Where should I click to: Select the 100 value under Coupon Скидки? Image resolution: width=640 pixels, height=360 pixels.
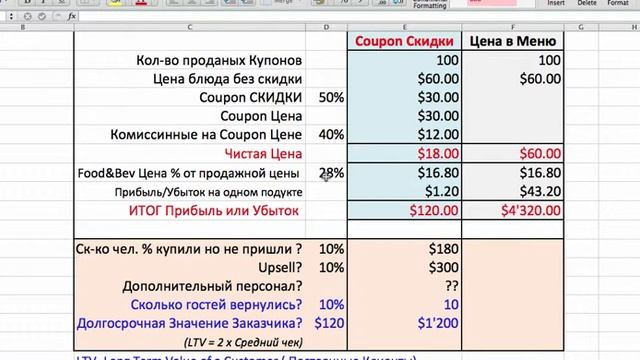[x=404, y=60]
